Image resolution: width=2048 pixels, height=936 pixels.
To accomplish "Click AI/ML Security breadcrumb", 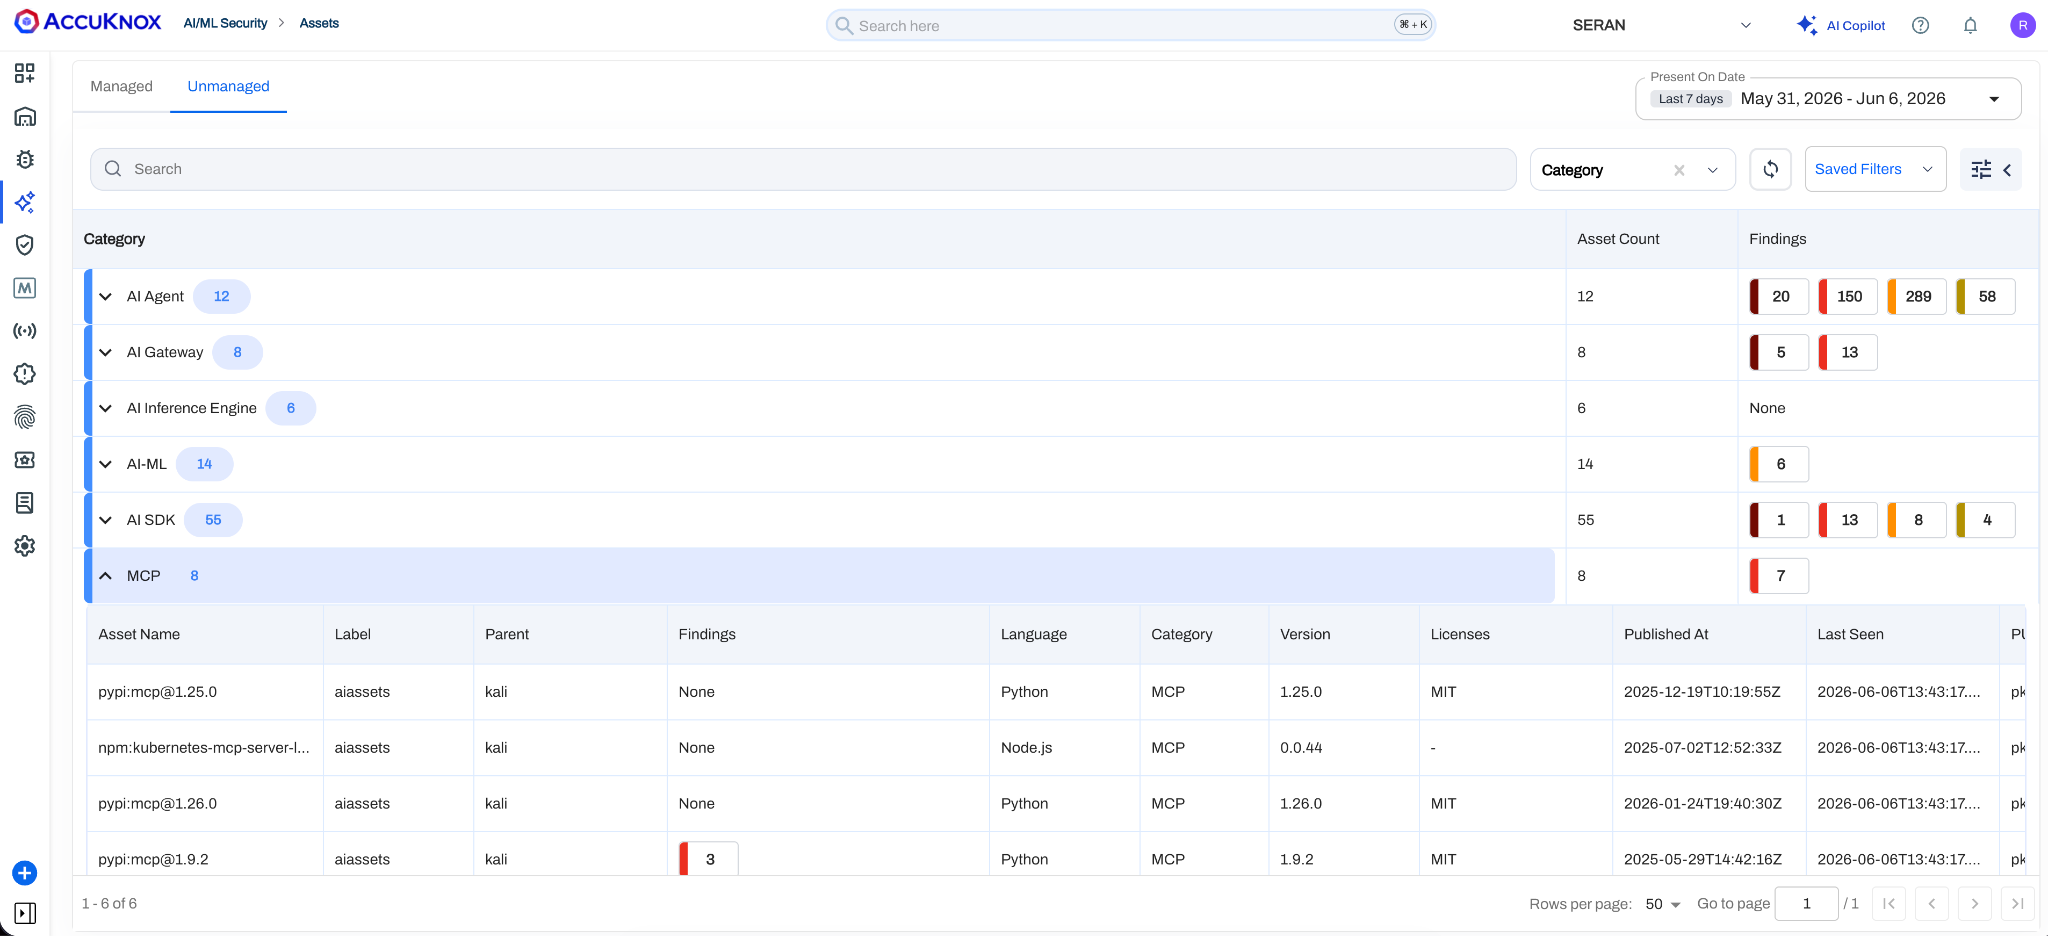I will click(225, 23).
